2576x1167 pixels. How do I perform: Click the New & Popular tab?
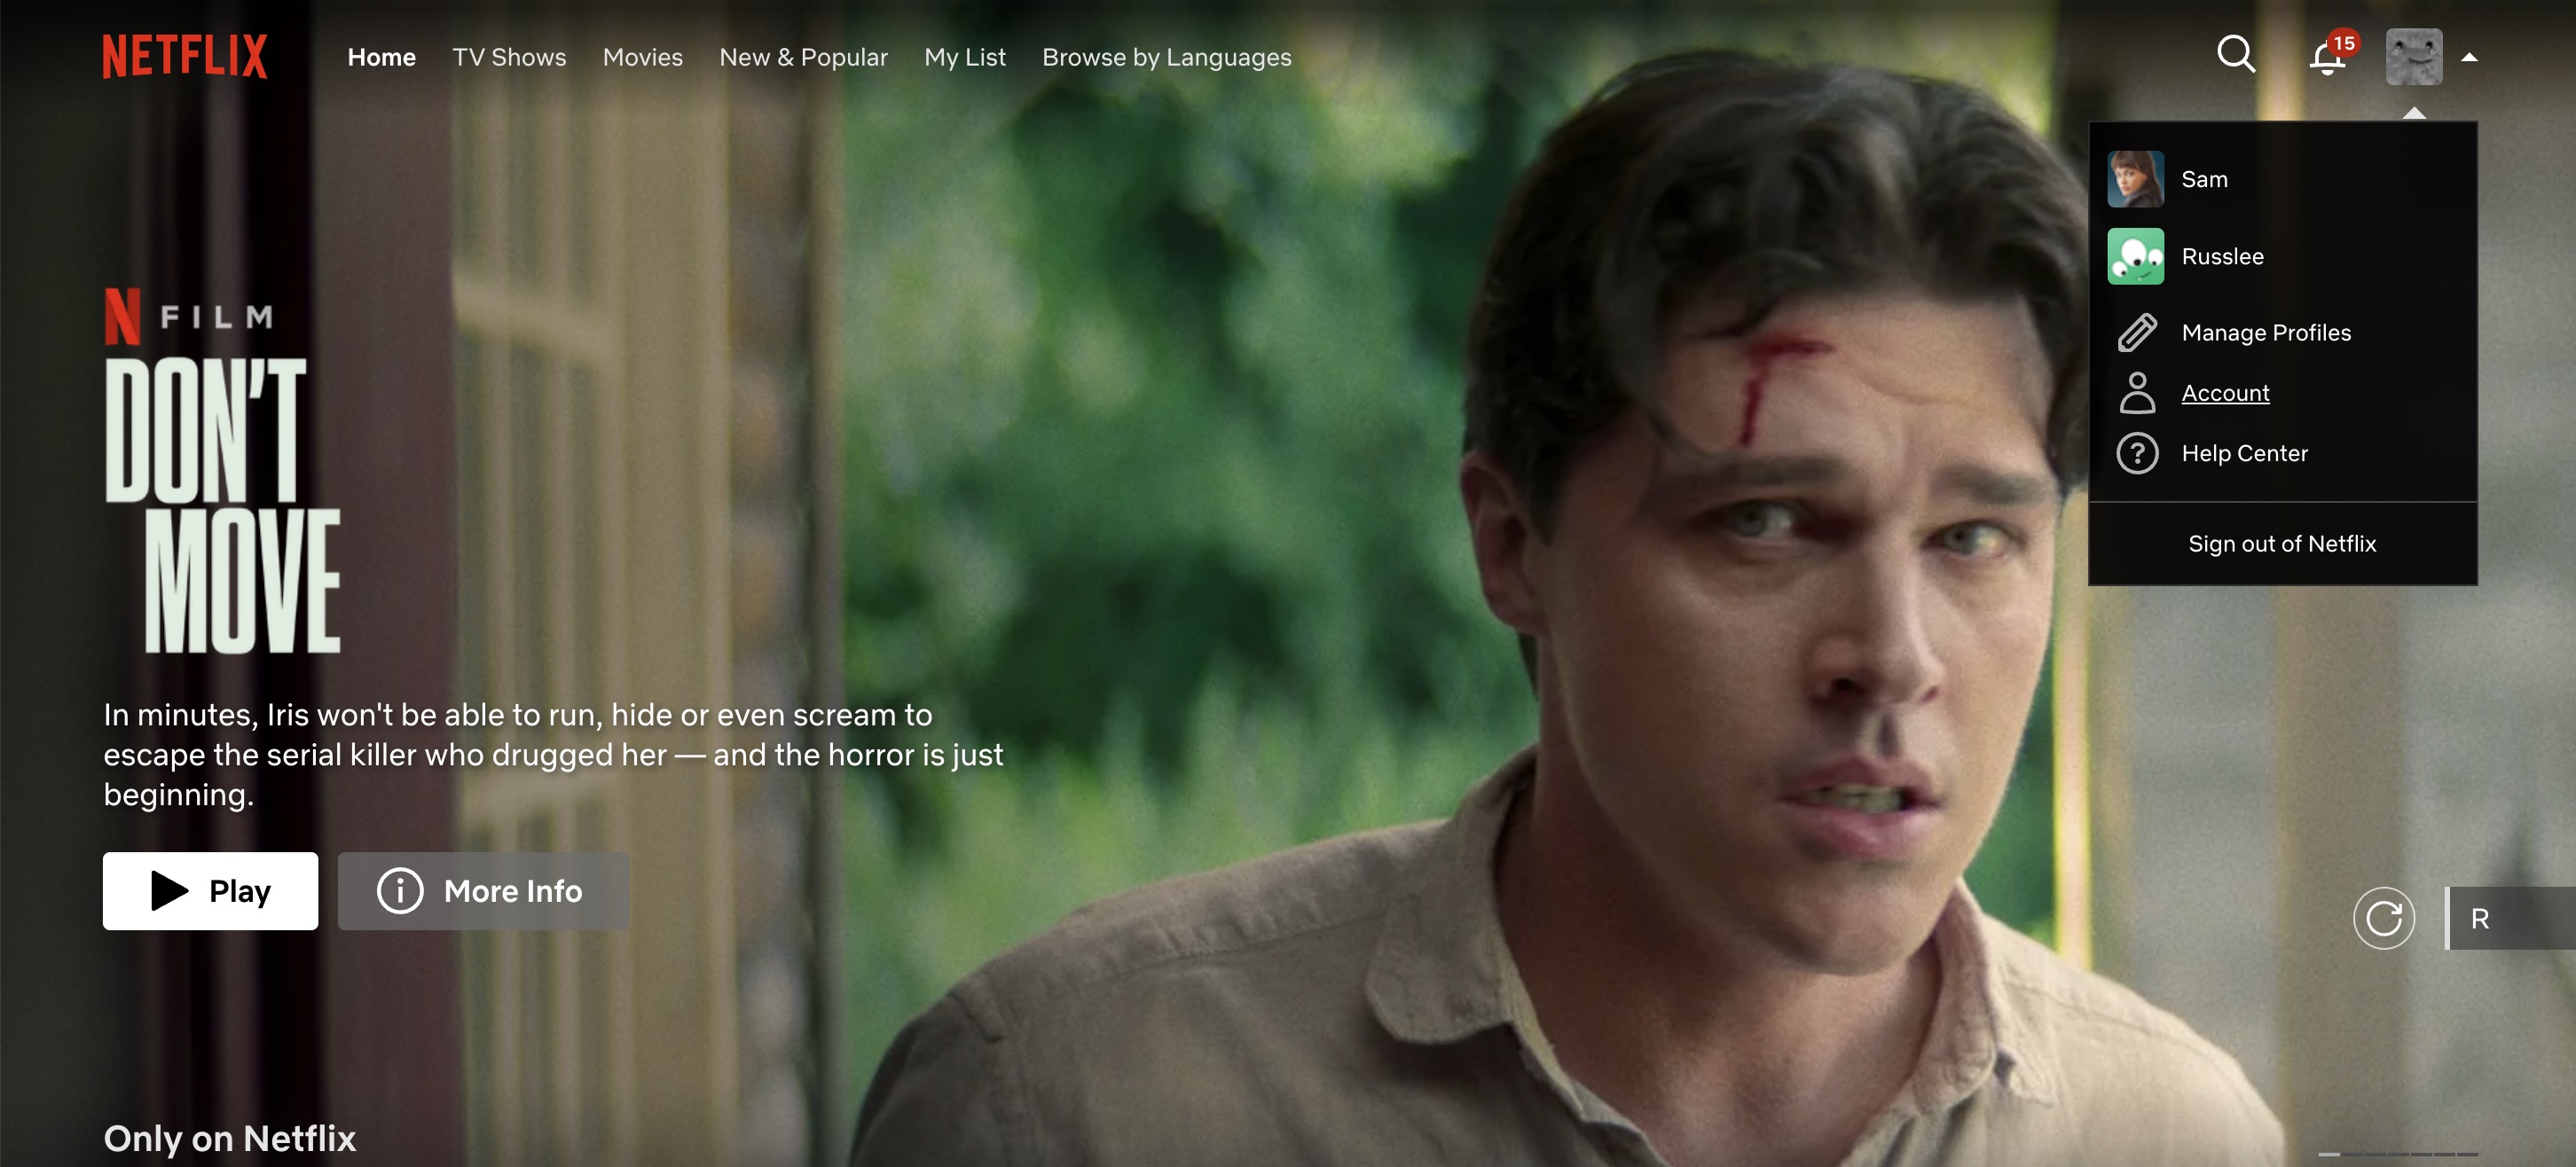point(804,56)
